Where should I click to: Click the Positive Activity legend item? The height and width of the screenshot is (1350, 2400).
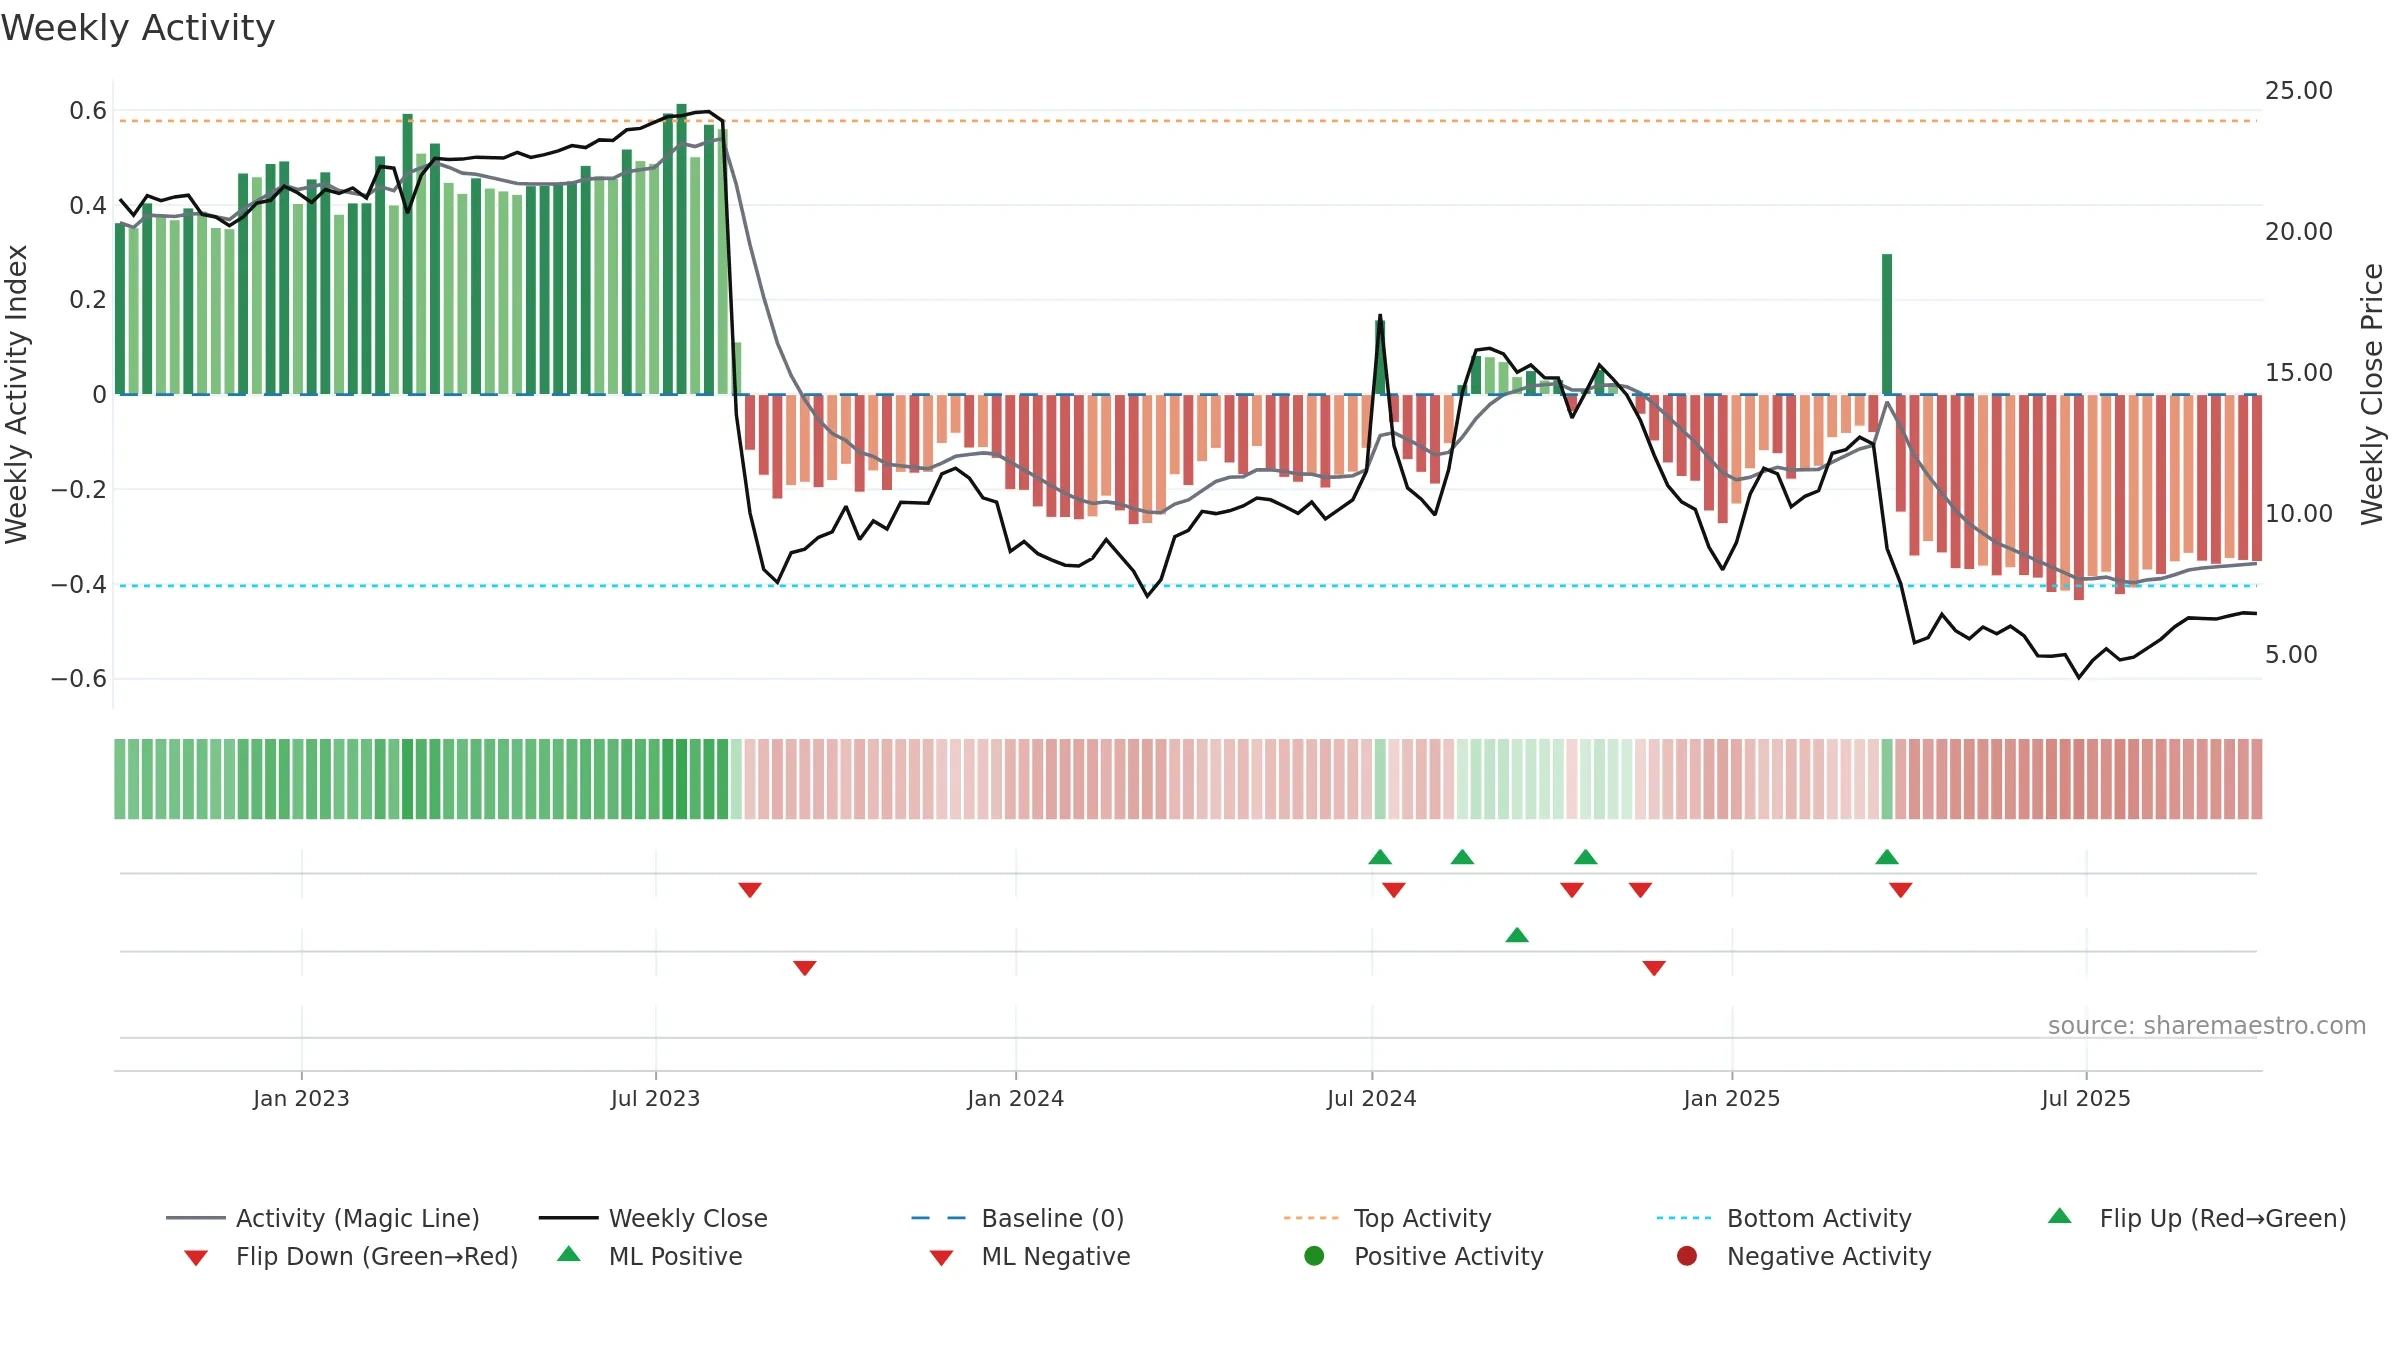pos(1424,1256)
